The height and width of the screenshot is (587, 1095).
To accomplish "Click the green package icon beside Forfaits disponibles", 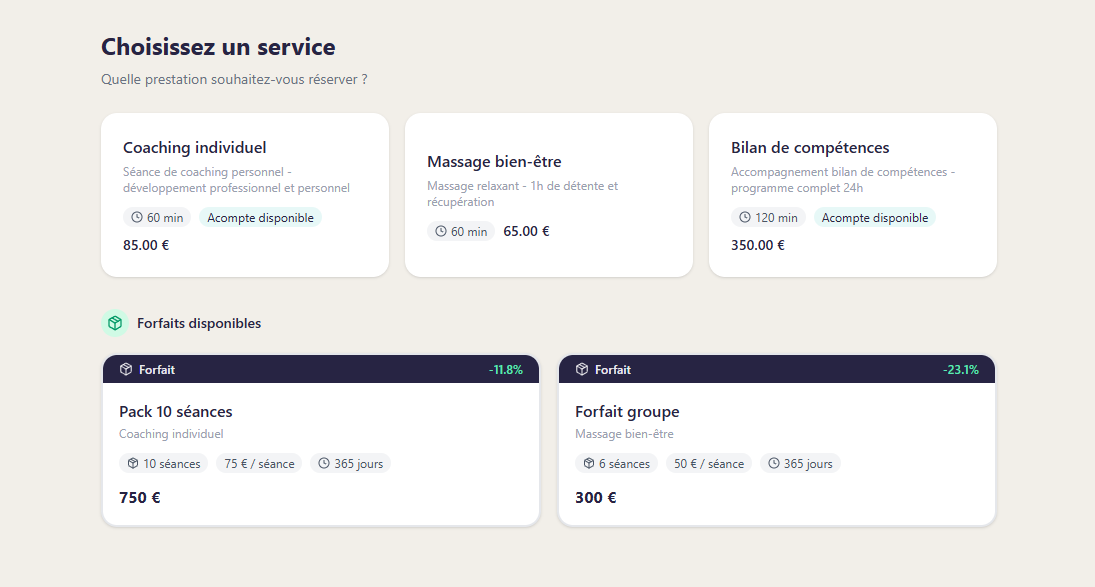I will [x=114, y=323].
